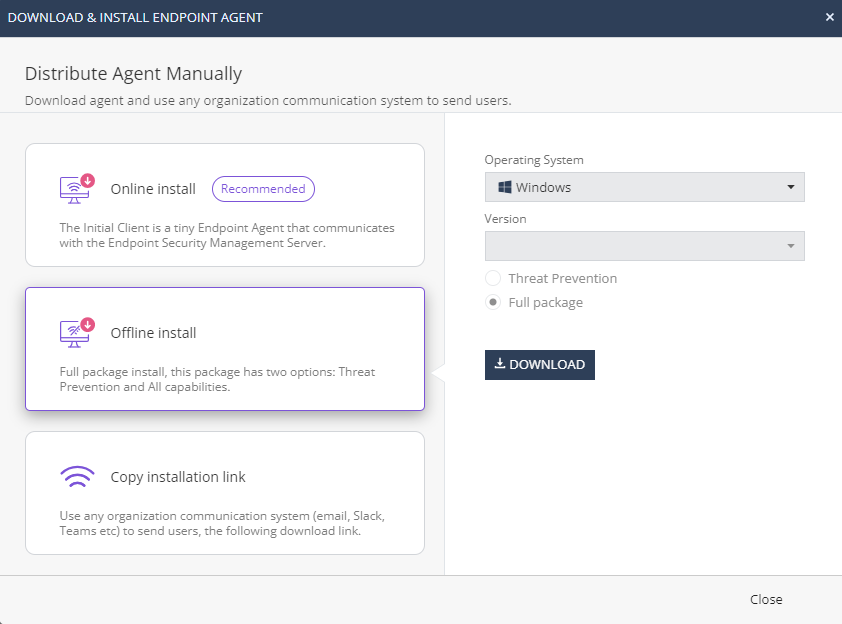Click the Online install computer icon

[77, 189]
